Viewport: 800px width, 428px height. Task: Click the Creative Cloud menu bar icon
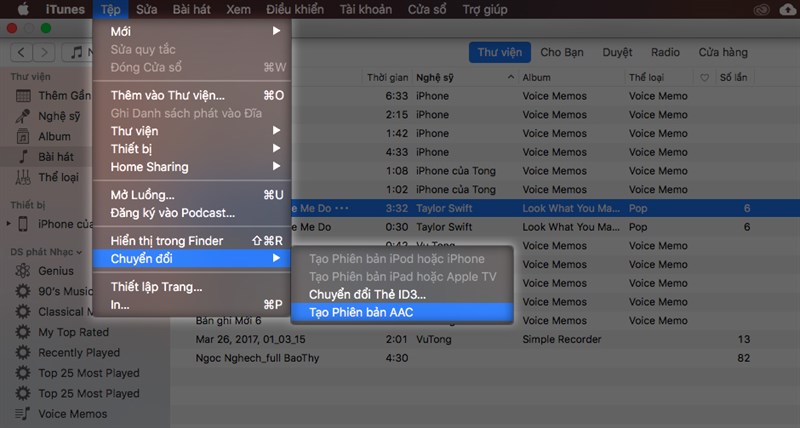point(762,10)
